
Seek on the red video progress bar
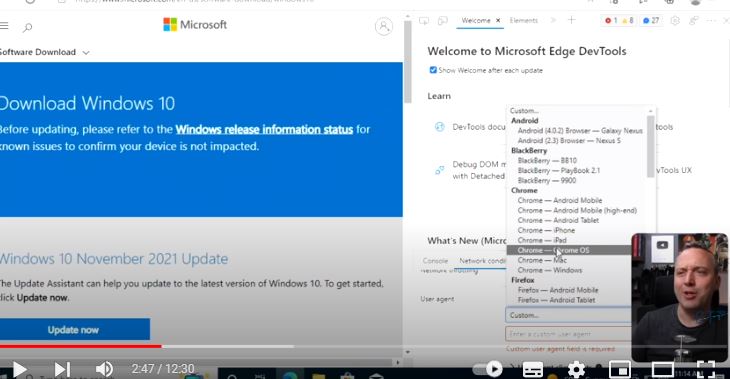coord(81,346)
